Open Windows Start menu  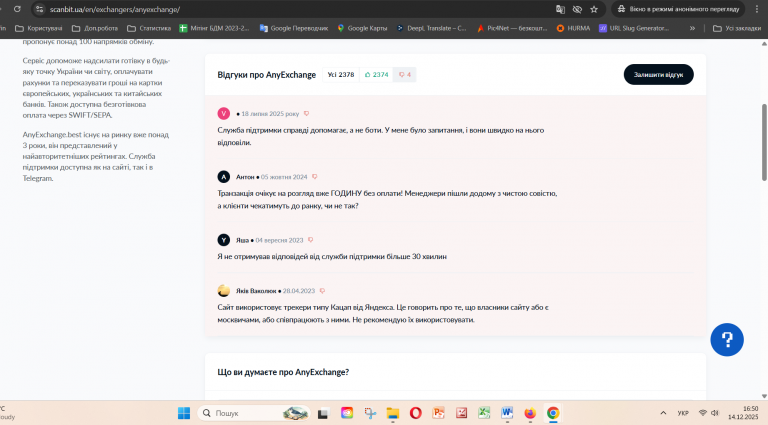[184, 413]
